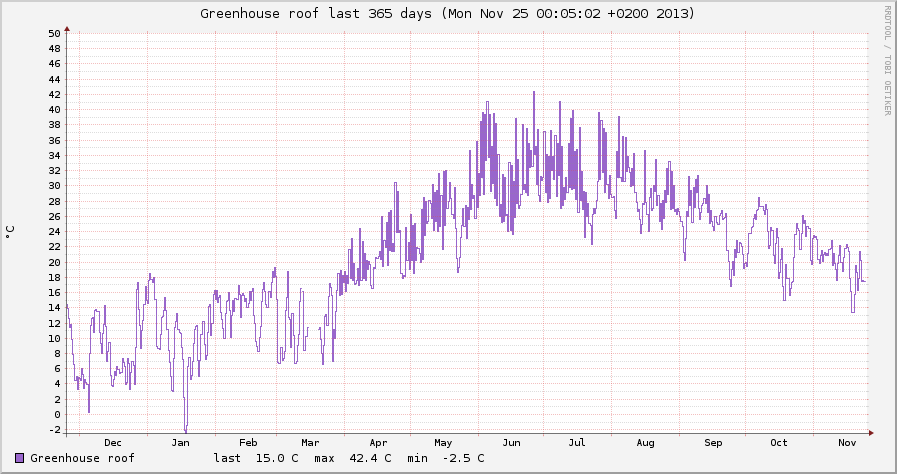Click the 'Aug' month label
Image resolution: width=897 pixels, height=474 pixels.
point(645,443)
